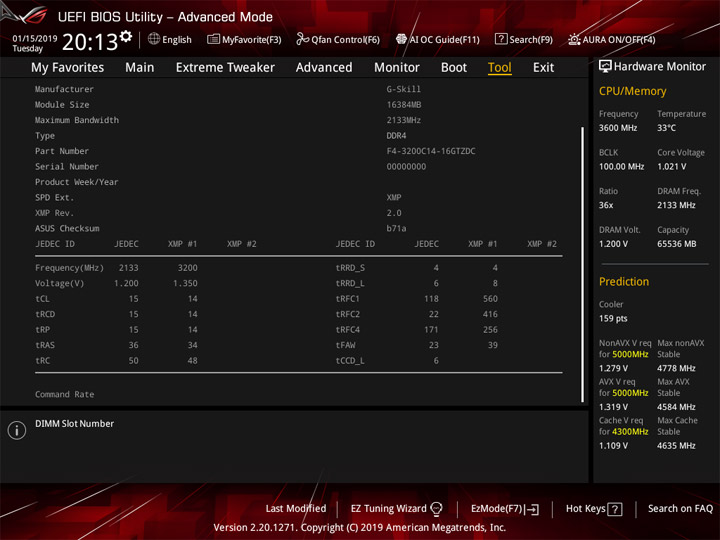The width and height of the screenshot is (720, 540).
Task: Select the SPD Ext. row
Action: [298, 197]
